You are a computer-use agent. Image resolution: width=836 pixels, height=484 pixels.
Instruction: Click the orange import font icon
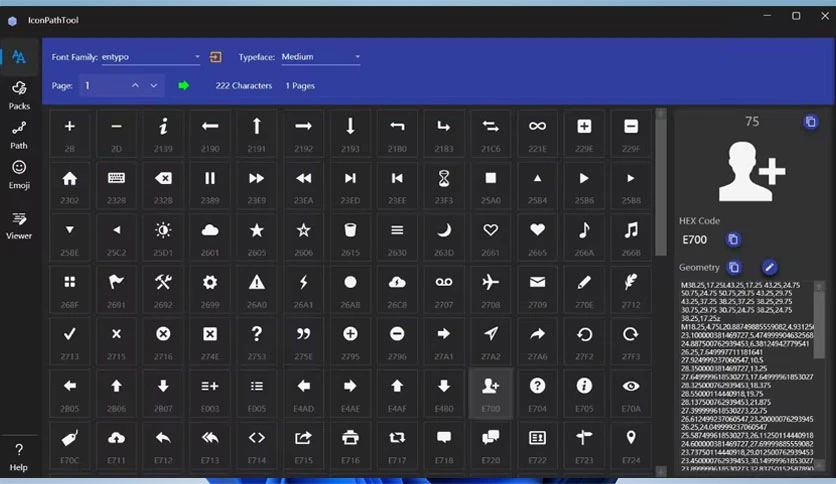coord(215,57)
